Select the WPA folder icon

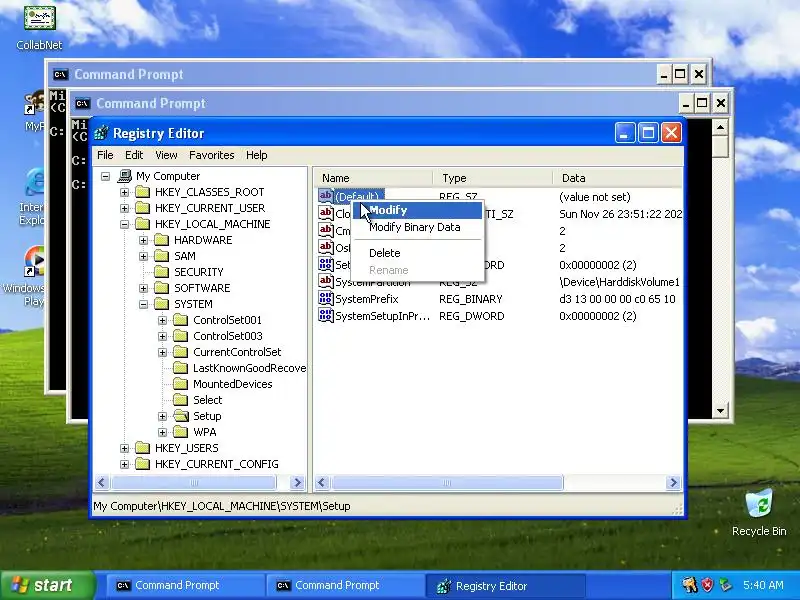(181, 432)
